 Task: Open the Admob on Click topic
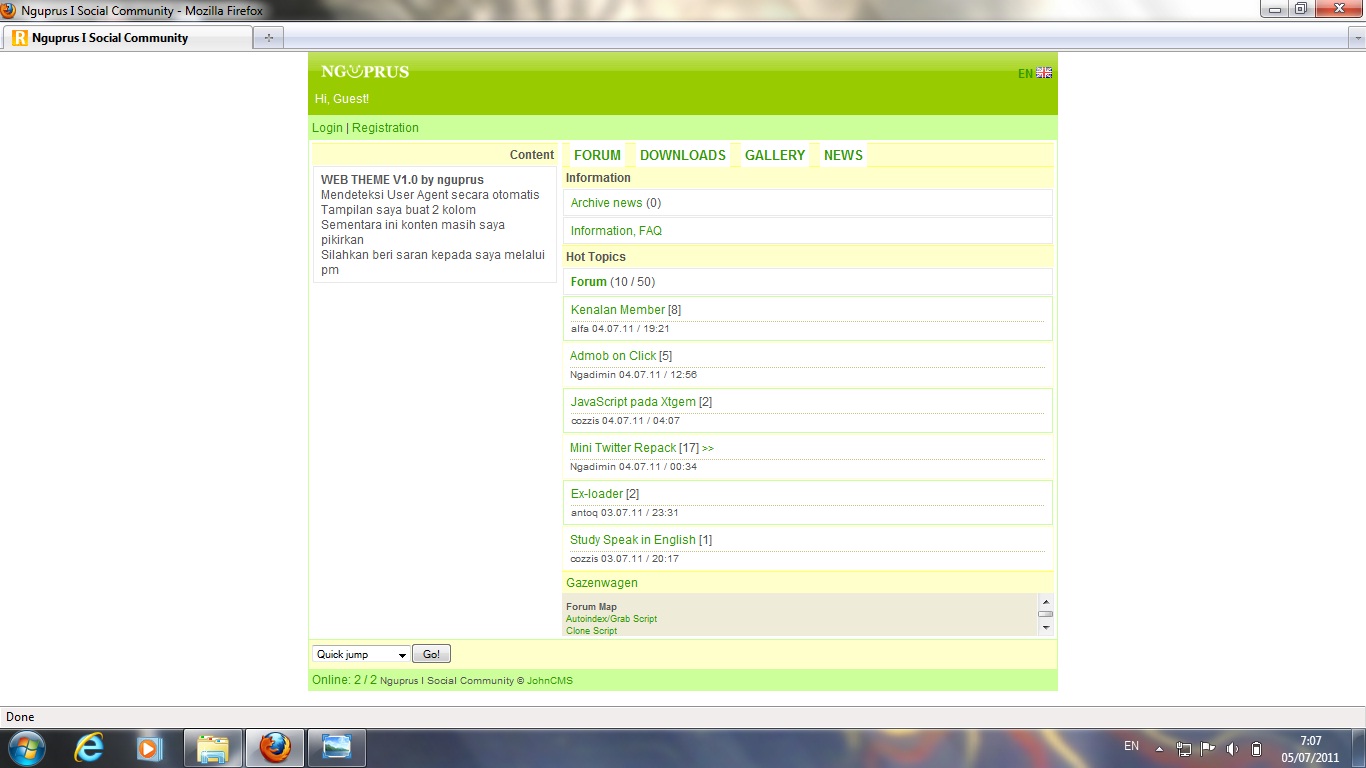[x=613, y=356]
